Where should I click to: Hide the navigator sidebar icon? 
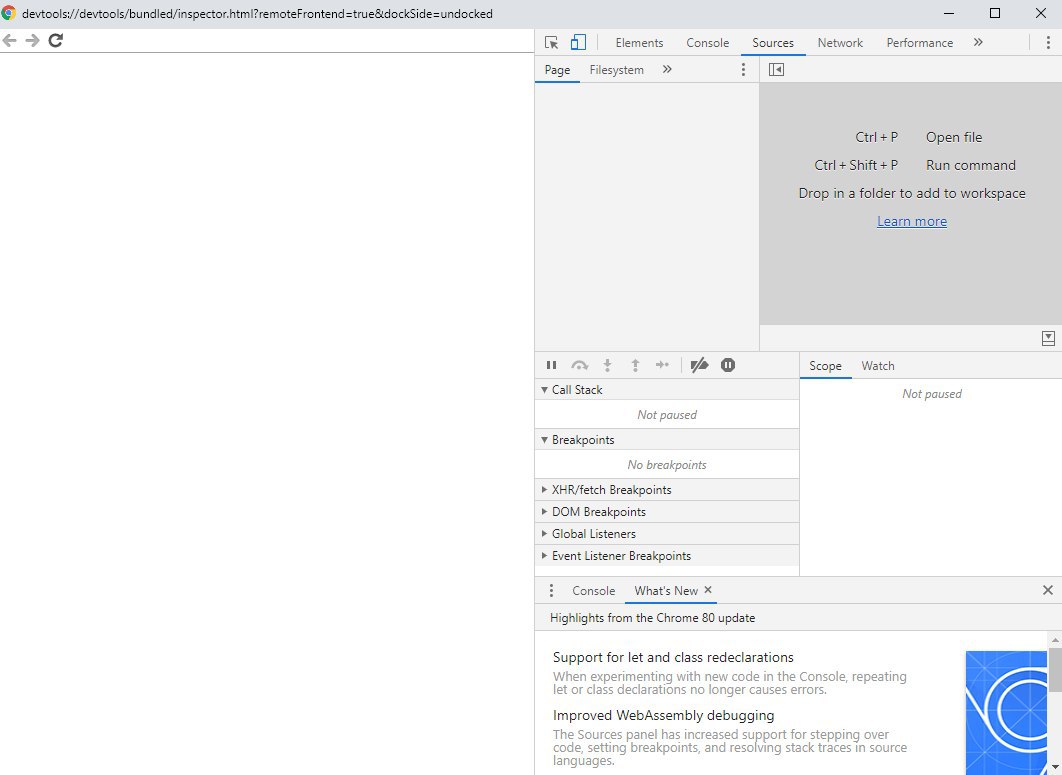pyautogui.click(x=776, y=70)
